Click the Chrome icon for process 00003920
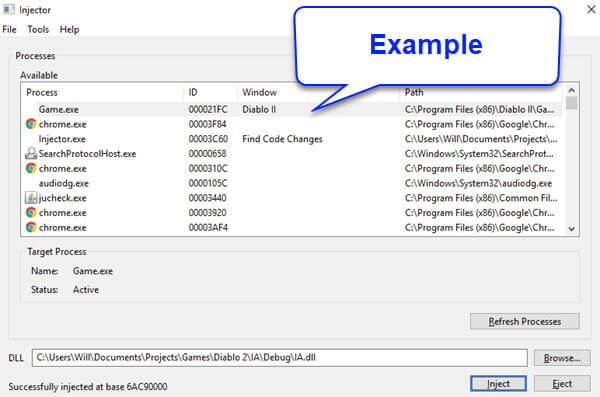600x397 pixels. 31,212
